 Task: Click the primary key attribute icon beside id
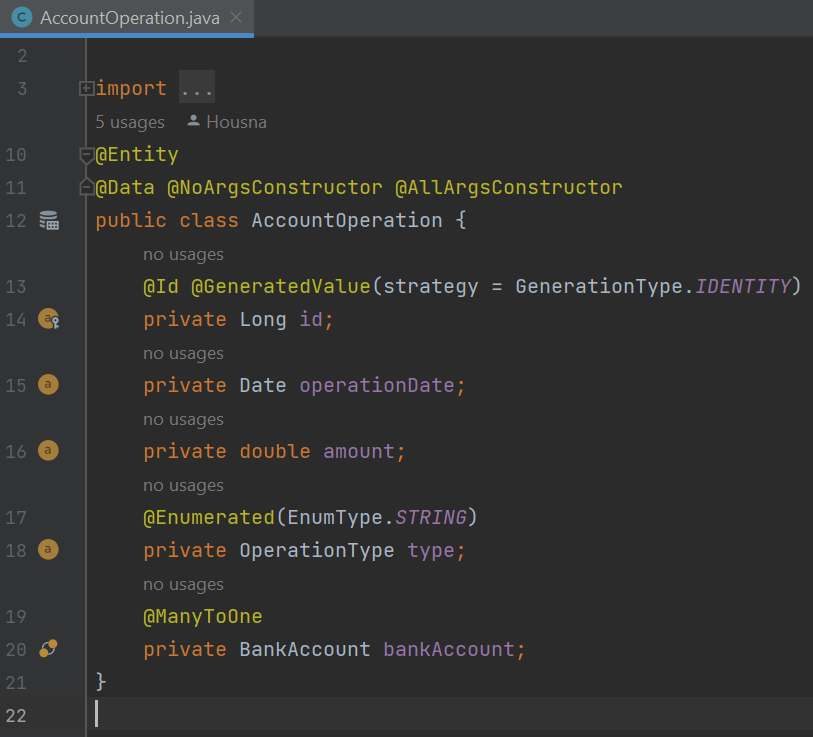tap(49, 318)
